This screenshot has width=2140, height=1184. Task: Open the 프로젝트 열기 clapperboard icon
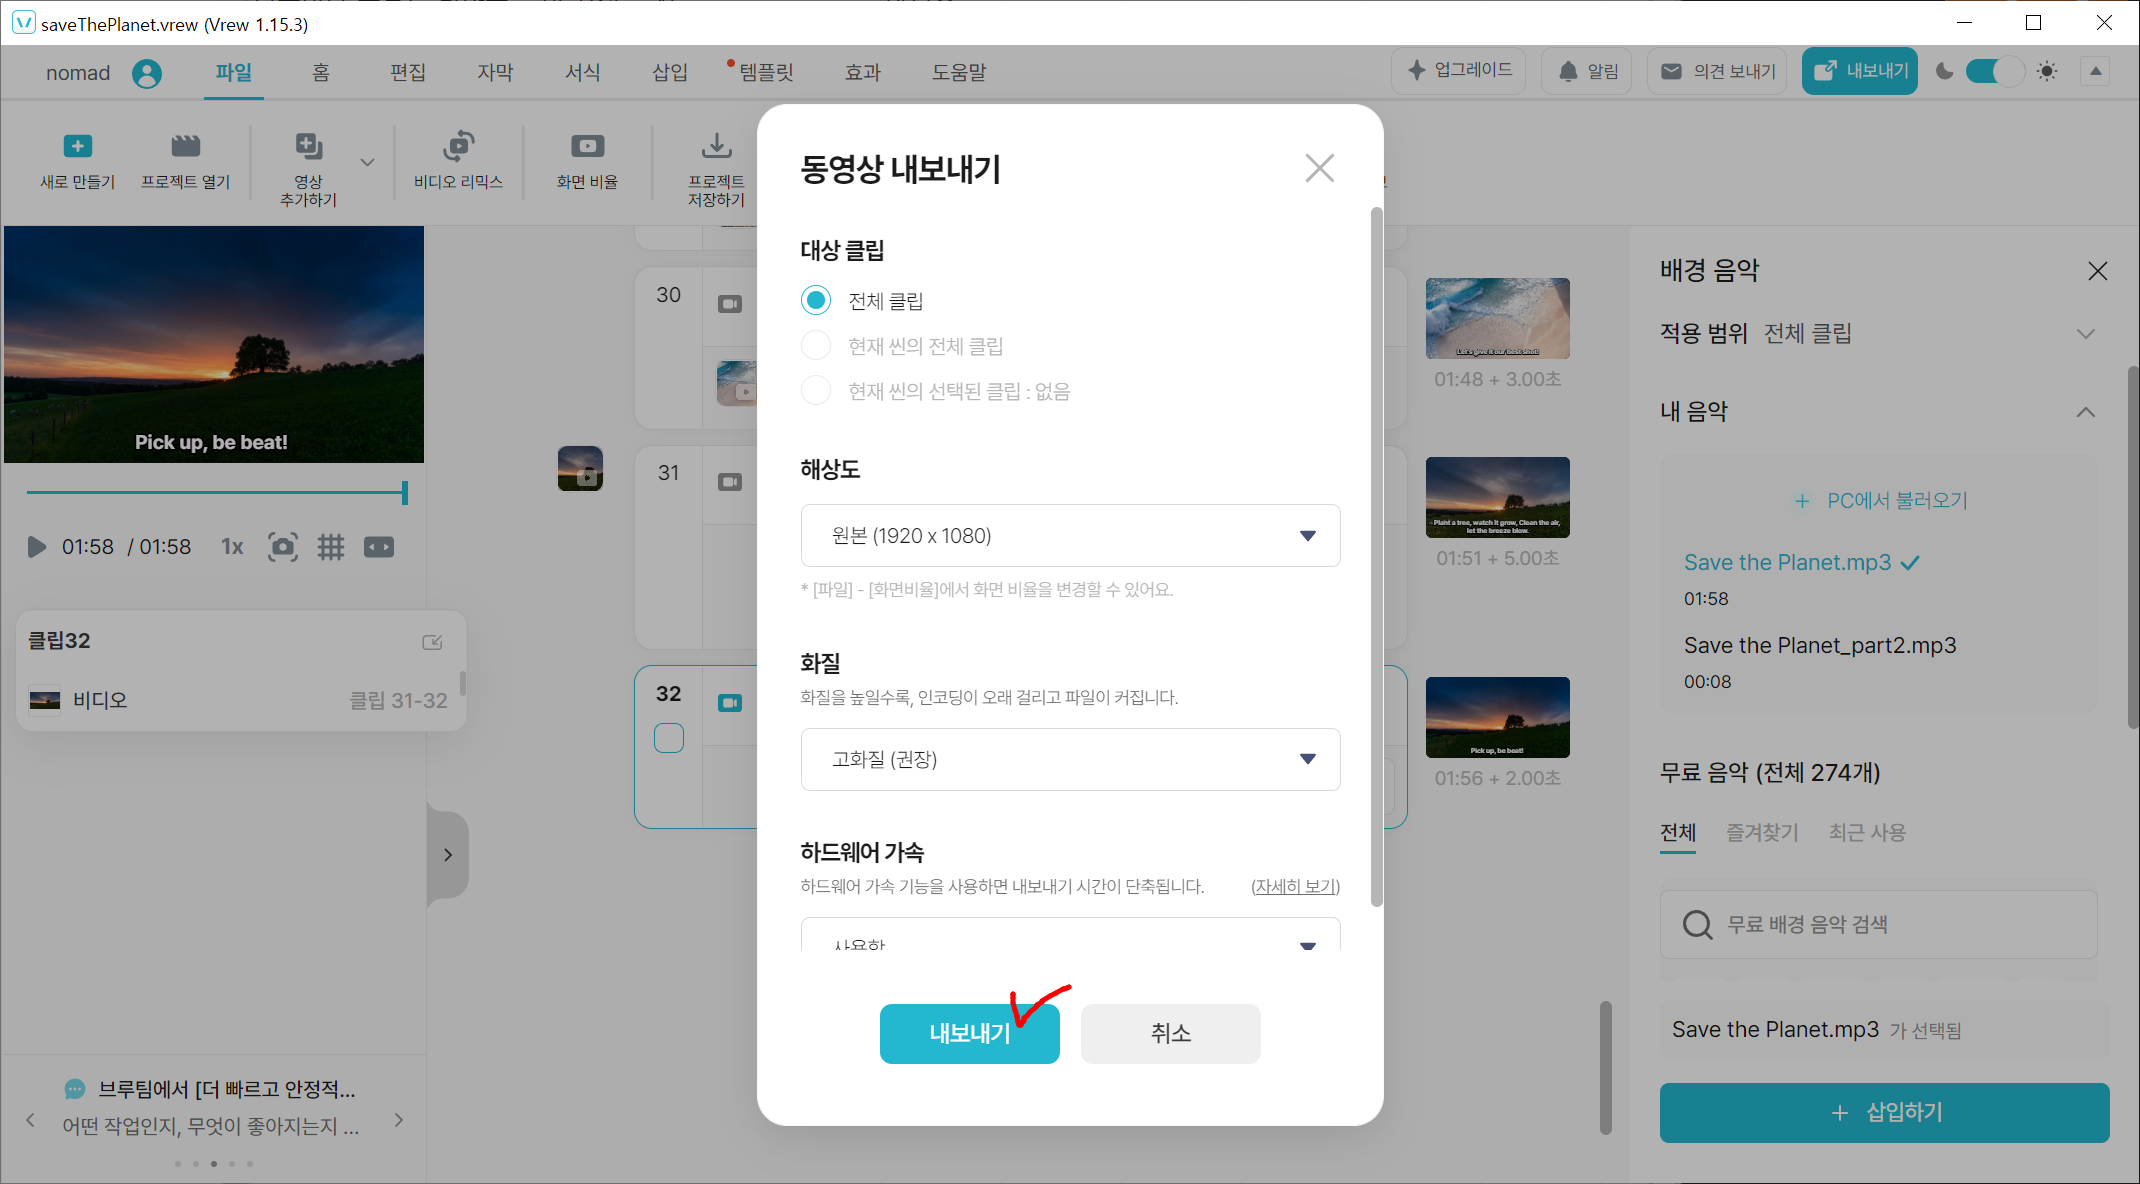(x=185, y=147)
